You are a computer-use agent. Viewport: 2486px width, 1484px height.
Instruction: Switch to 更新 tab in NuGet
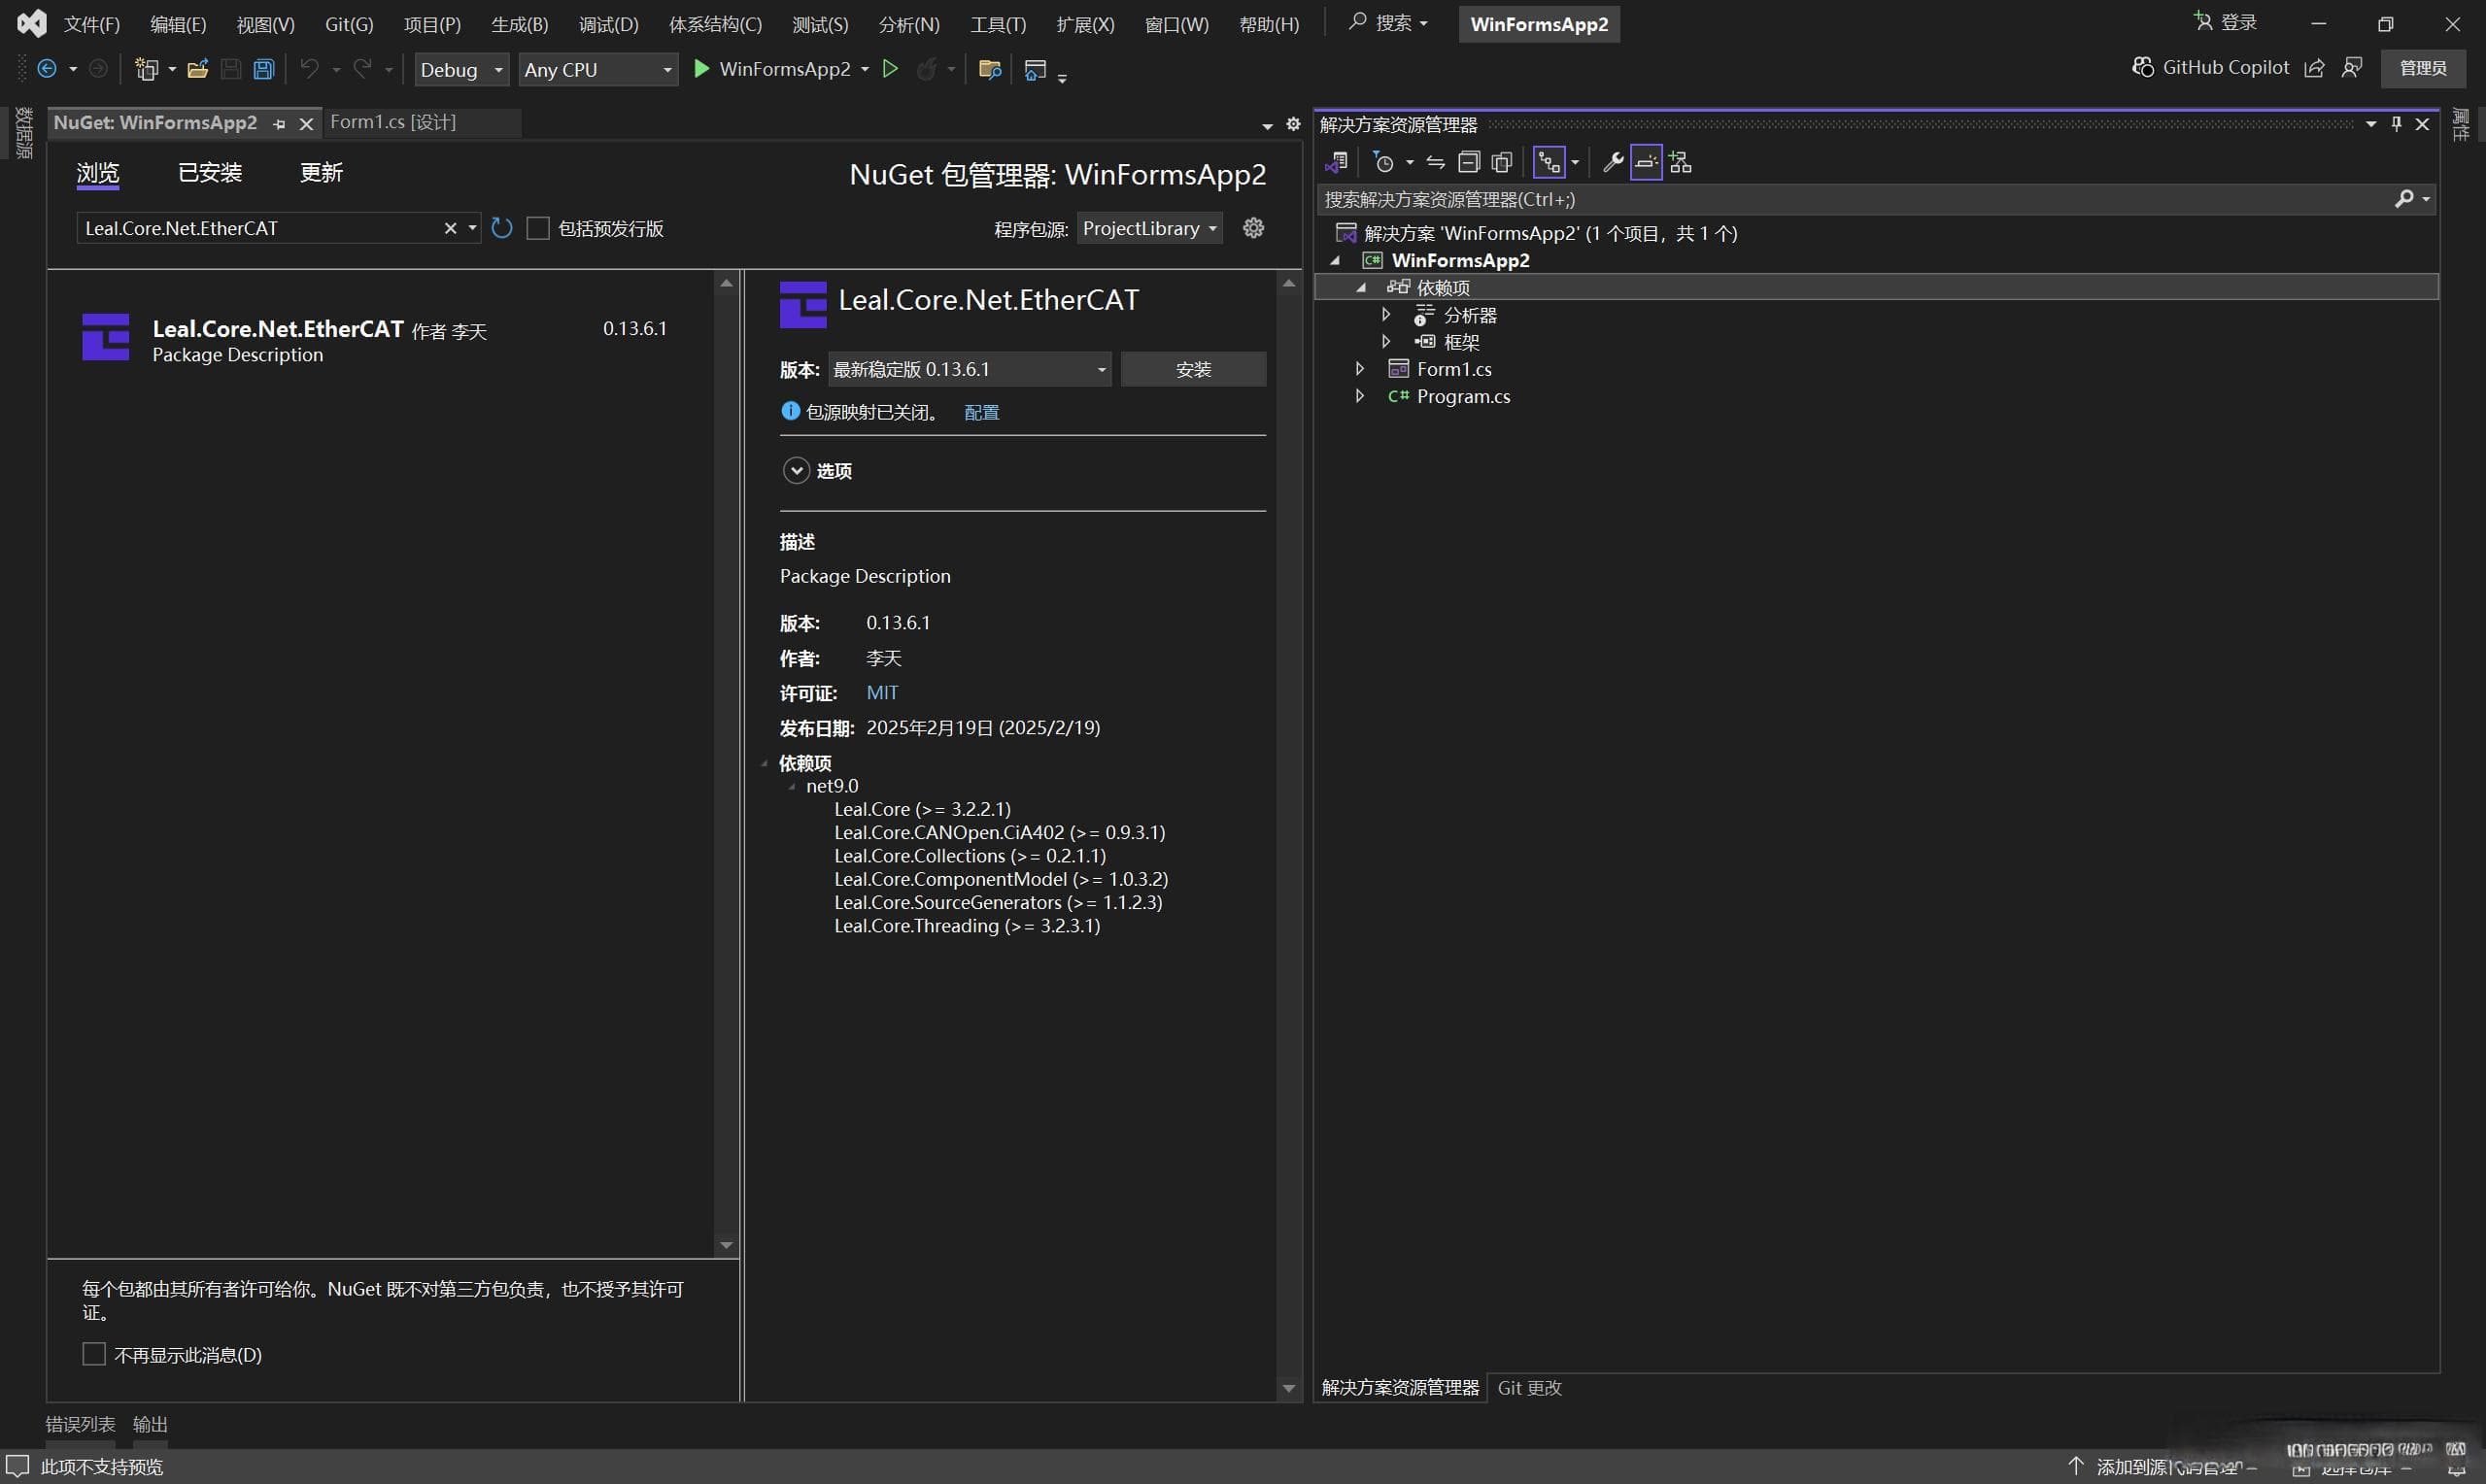pos(321,173)
